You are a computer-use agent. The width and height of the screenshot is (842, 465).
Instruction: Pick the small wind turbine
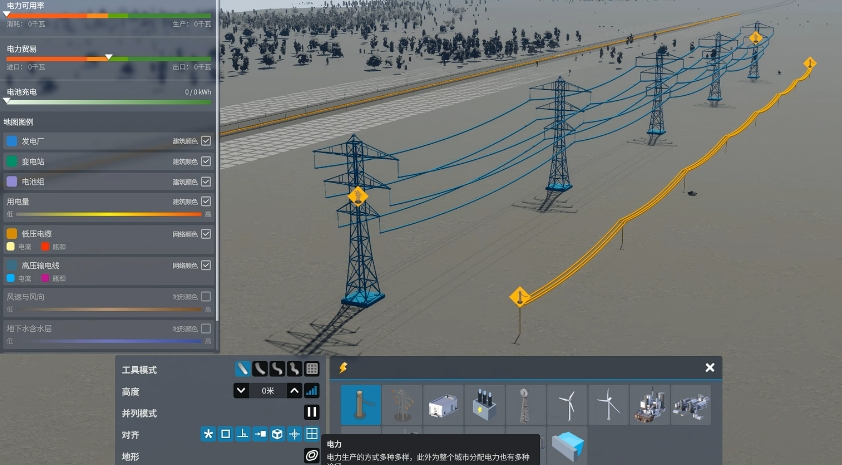(x=567, y=405)
